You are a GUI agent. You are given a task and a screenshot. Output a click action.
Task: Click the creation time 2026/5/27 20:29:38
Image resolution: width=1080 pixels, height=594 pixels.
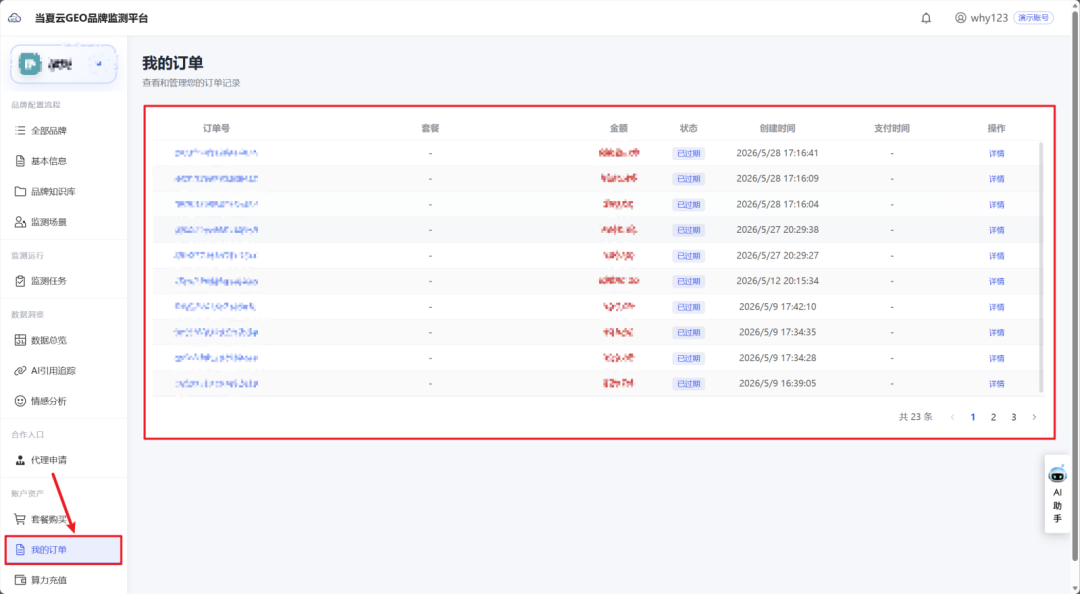point(777,229)
